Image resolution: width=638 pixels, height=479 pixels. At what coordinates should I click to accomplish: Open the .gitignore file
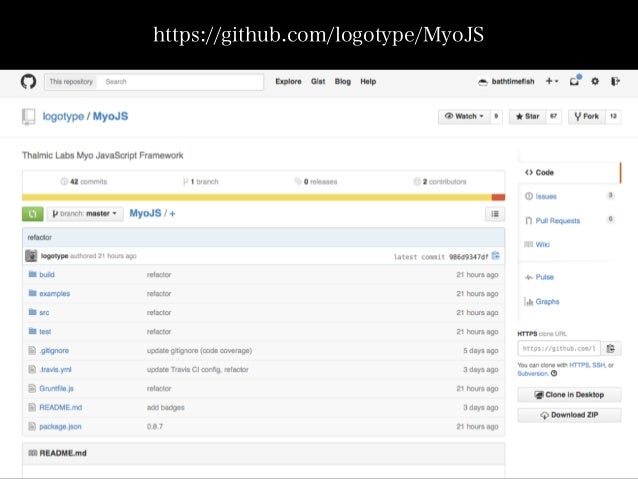pyautogui.click(x=54, y=350)
